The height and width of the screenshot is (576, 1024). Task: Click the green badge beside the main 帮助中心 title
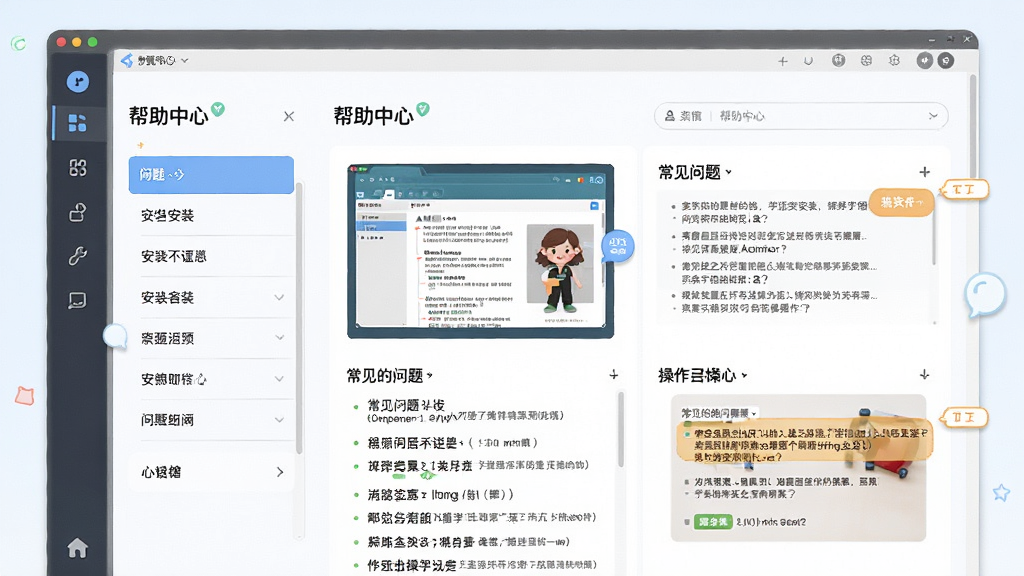(423, 109)
